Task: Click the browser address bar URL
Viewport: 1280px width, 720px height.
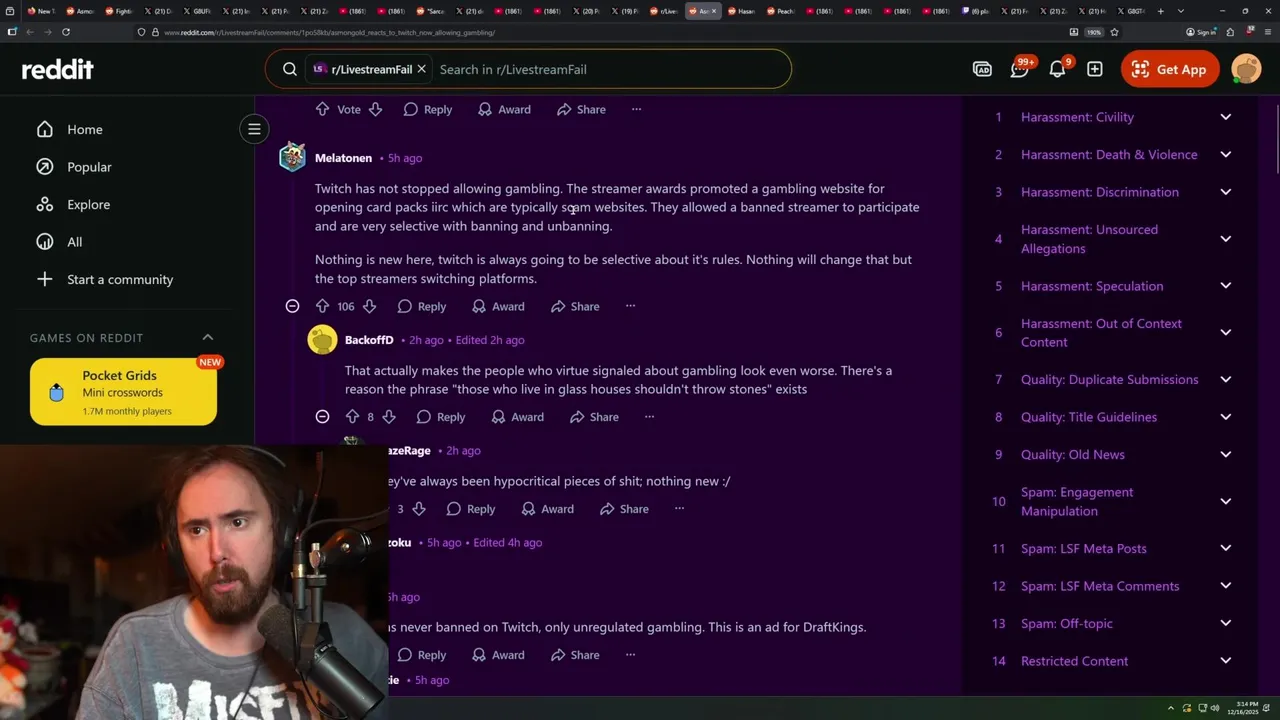Action: coord(329,32)
